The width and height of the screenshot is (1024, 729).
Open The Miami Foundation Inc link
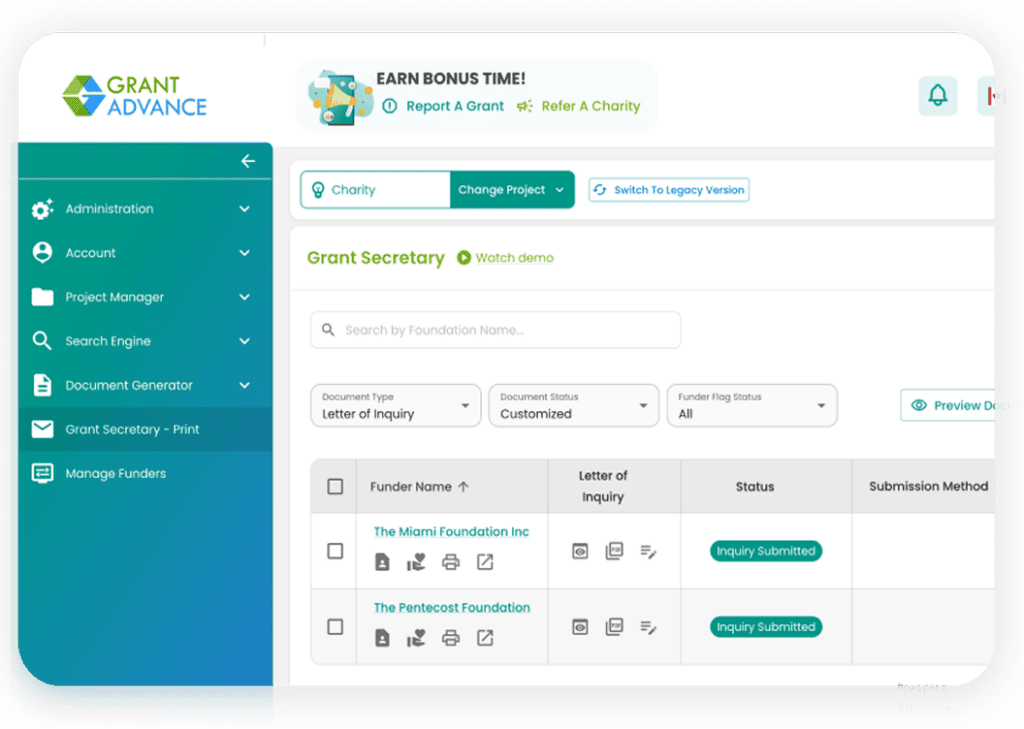451,532
